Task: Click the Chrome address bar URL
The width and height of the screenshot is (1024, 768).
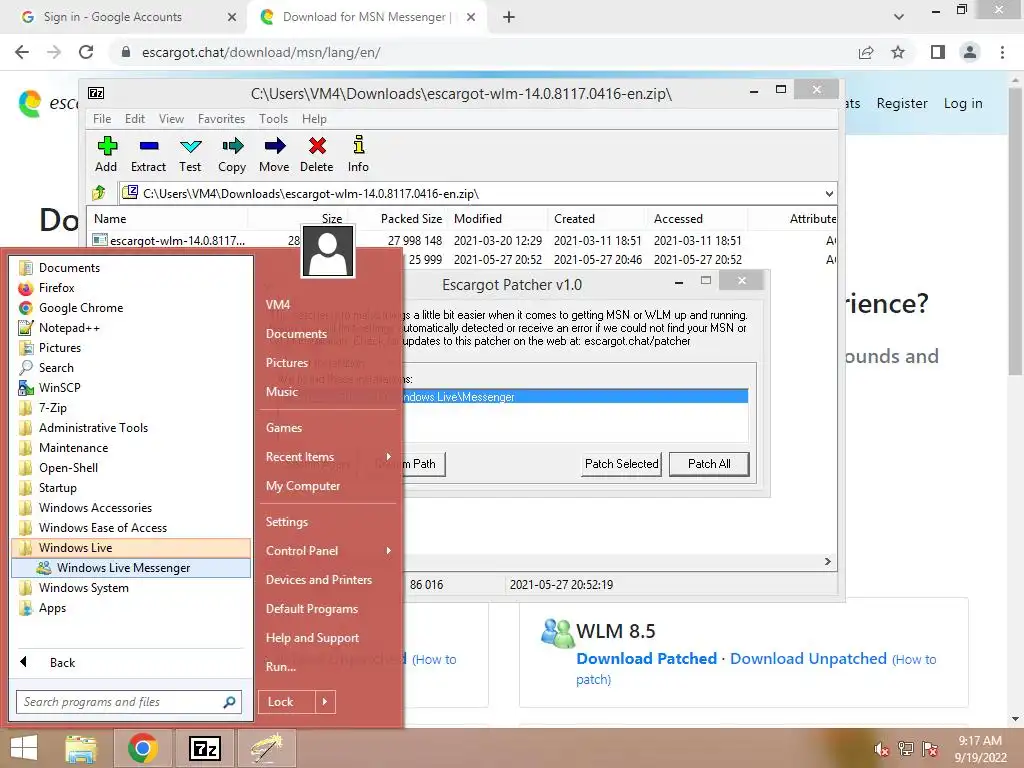Action: point(261,52)
